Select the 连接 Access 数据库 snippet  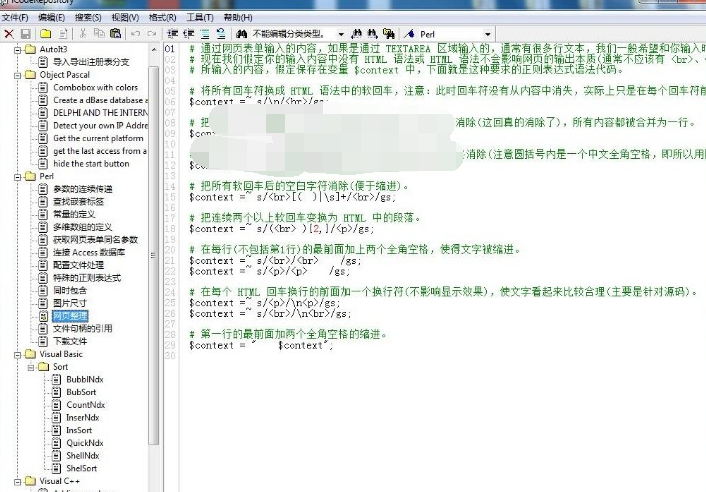[89, 252]
